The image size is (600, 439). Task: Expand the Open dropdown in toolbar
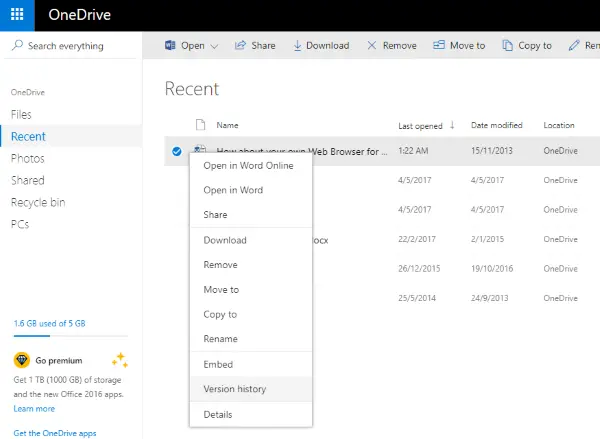coord(214,46)
